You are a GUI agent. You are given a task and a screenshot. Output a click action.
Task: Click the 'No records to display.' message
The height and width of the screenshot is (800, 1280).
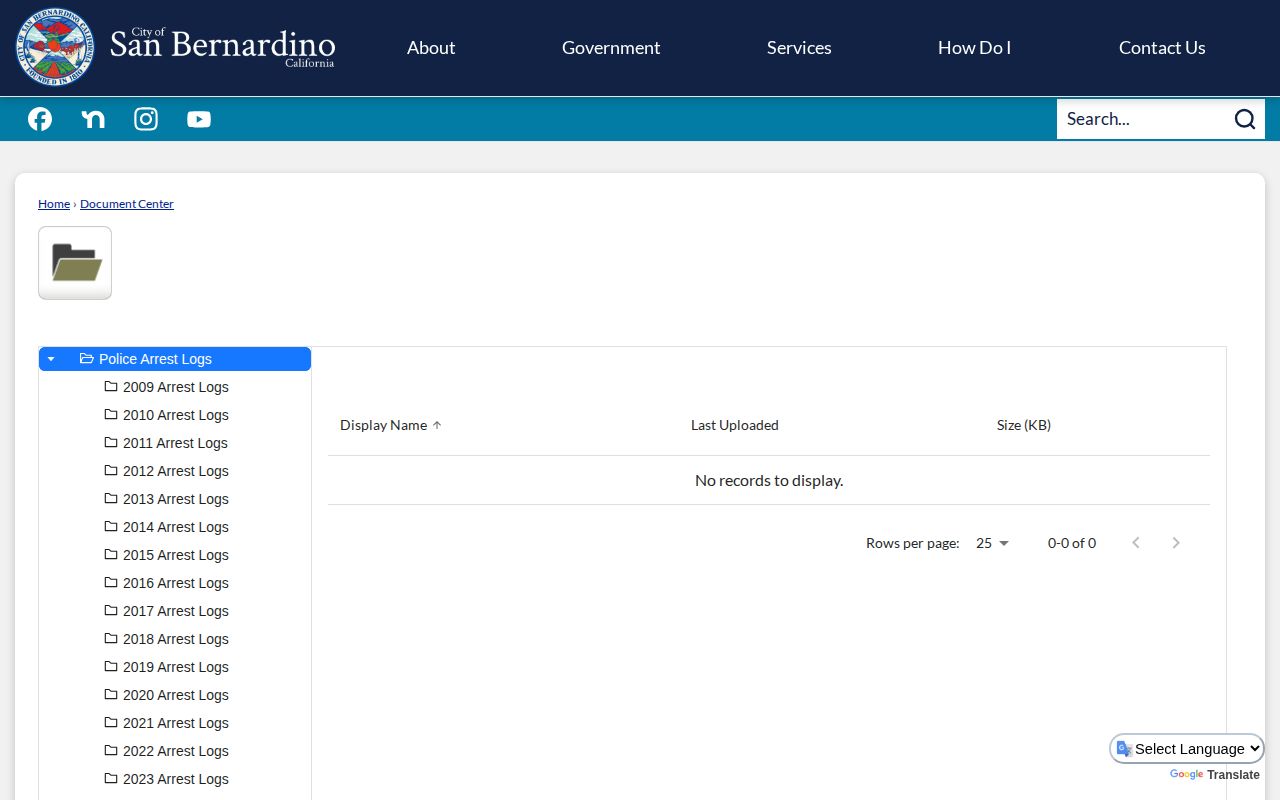[x=769, y=480]
